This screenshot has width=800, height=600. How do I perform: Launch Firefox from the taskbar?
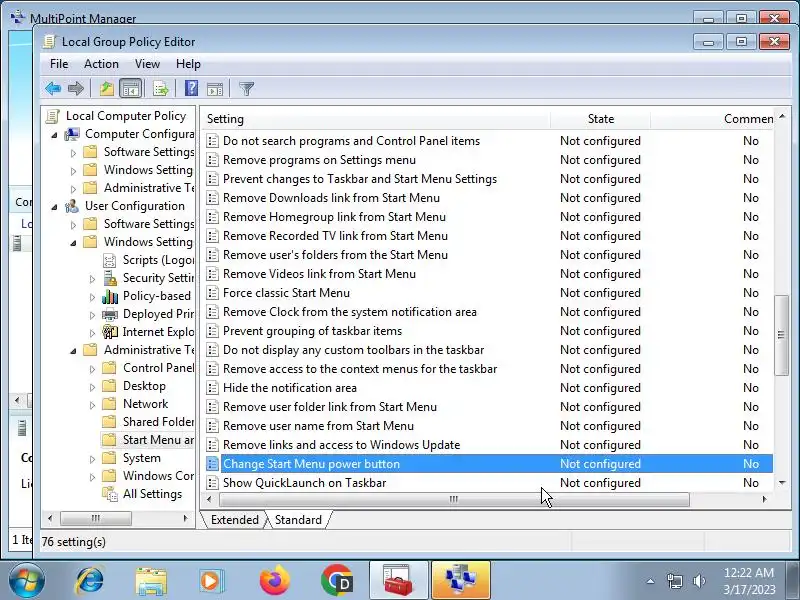point(274,581)
